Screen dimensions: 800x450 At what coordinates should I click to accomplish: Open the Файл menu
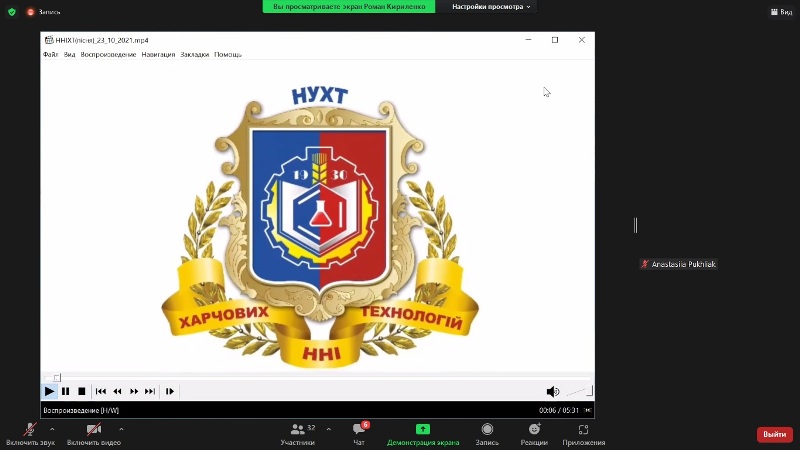point(51,54)
